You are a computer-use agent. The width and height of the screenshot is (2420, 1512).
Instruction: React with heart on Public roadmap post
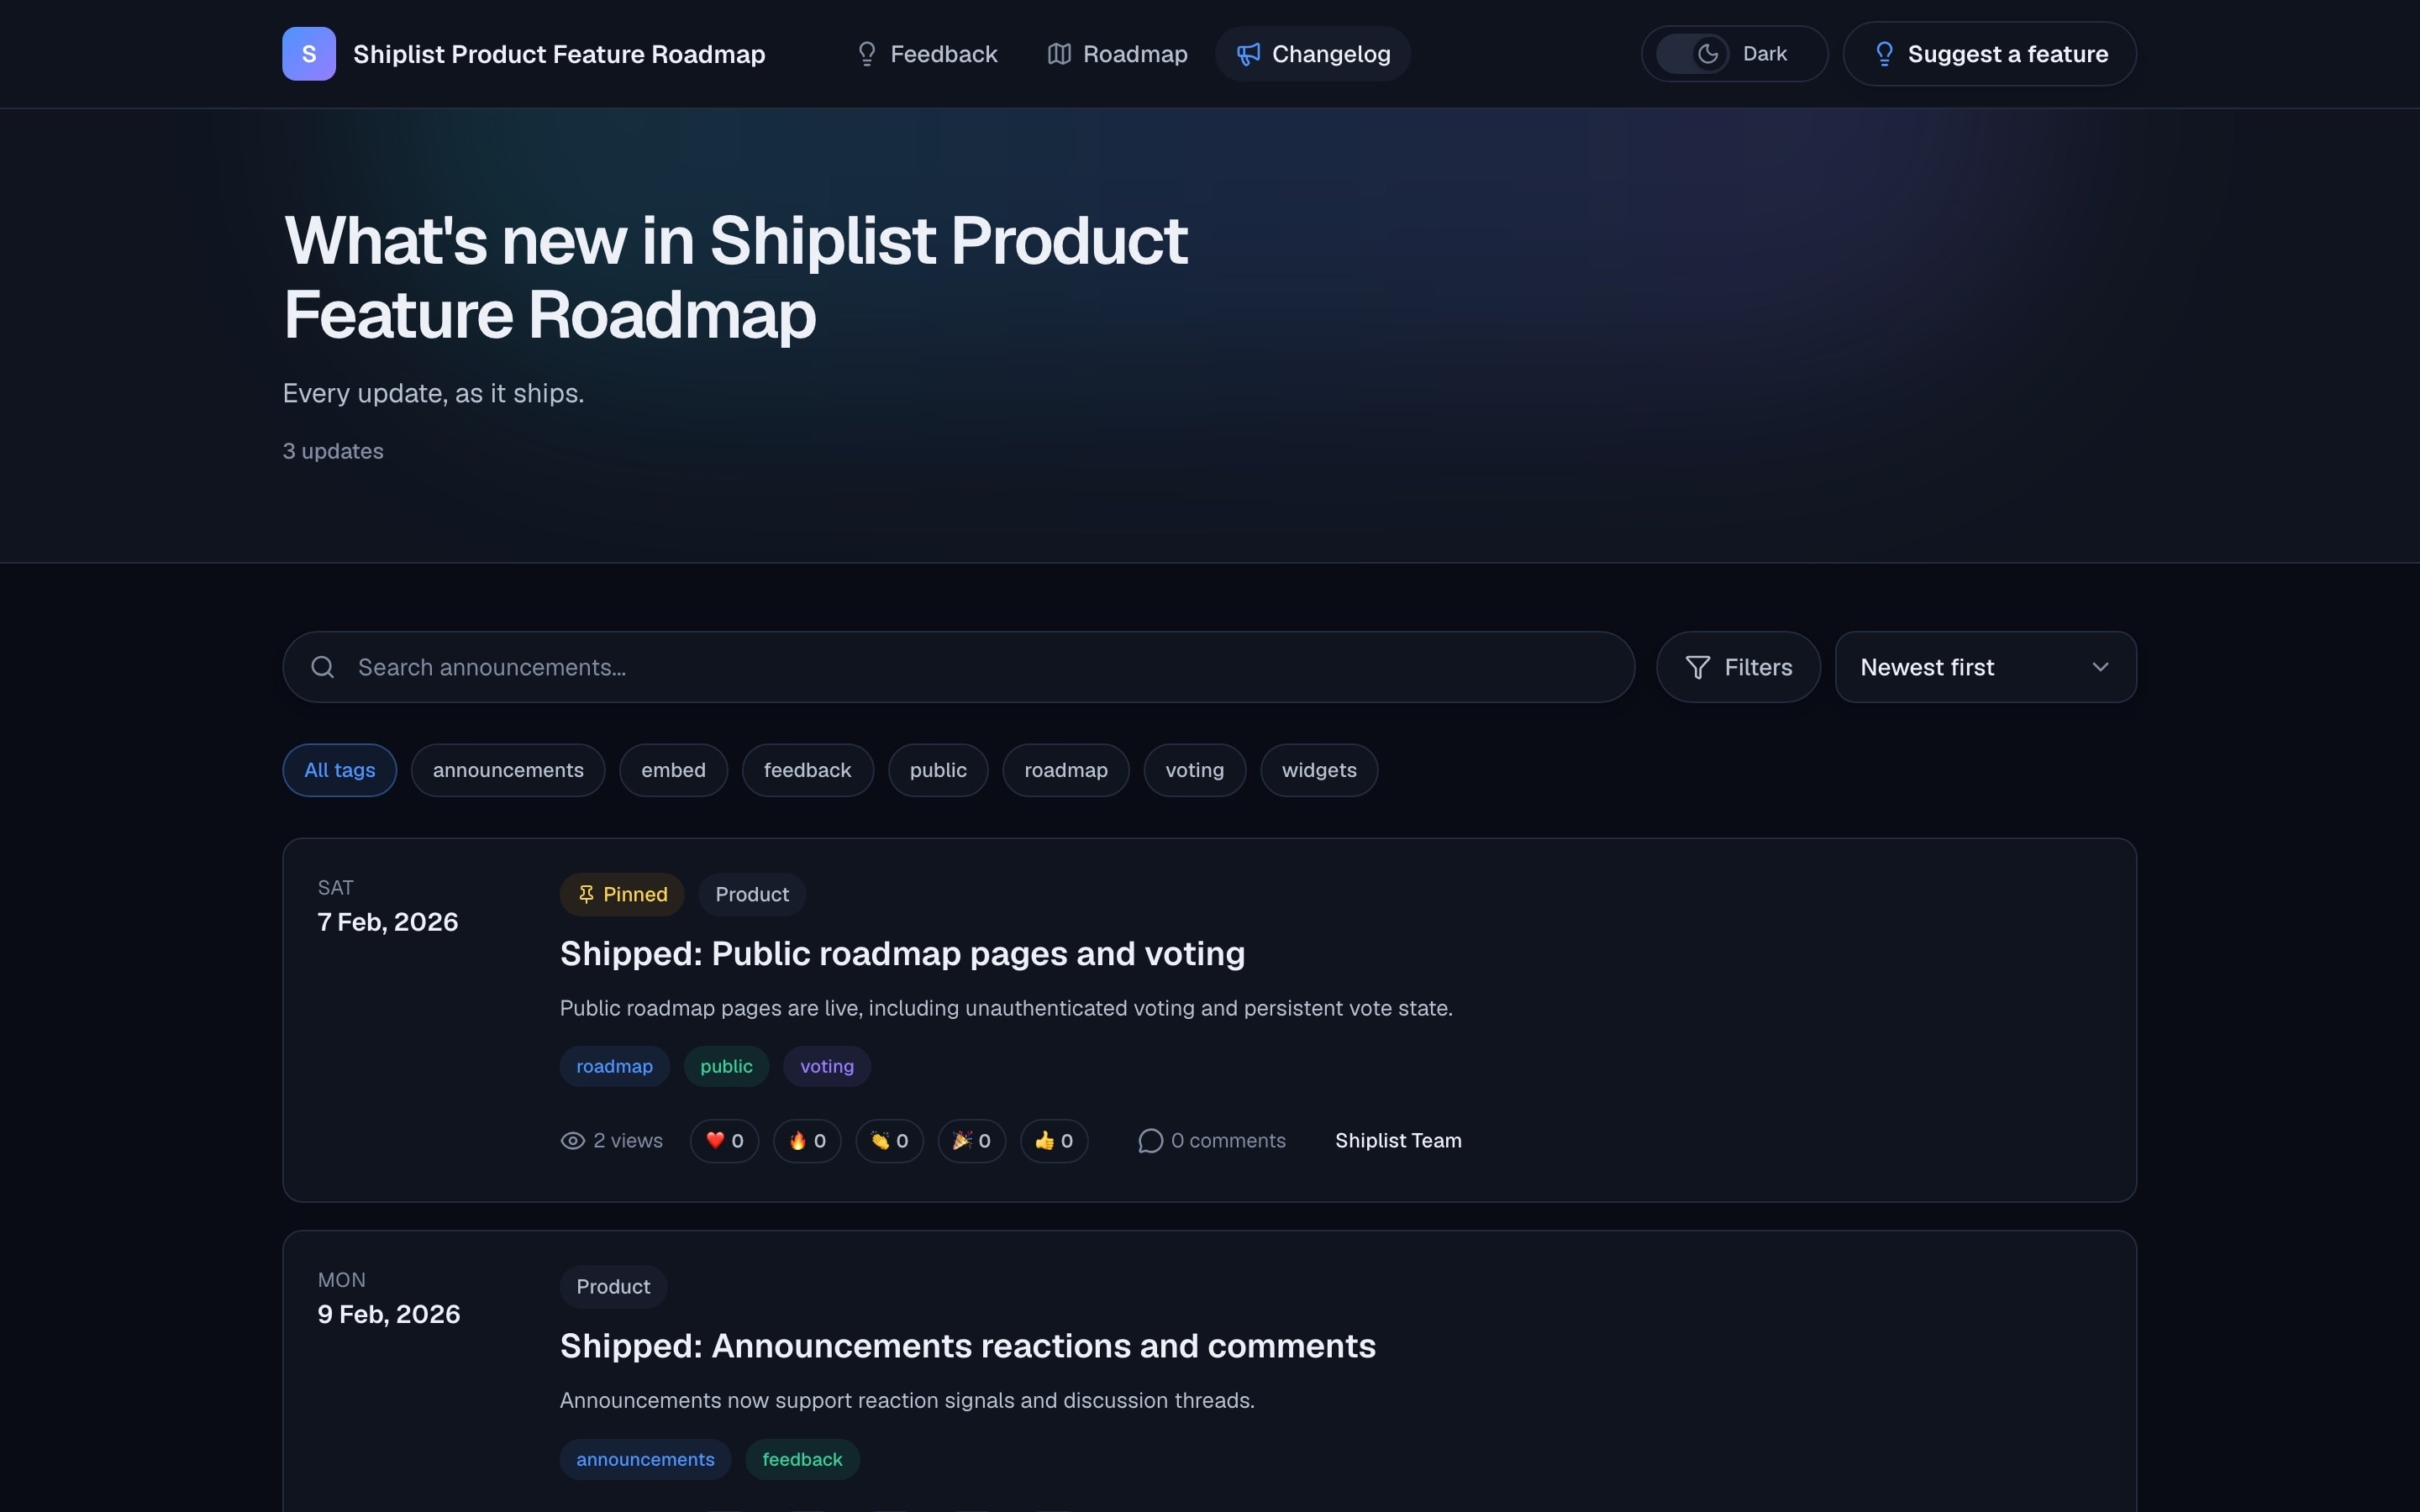pyautogui.click(x=724, y=1141)
